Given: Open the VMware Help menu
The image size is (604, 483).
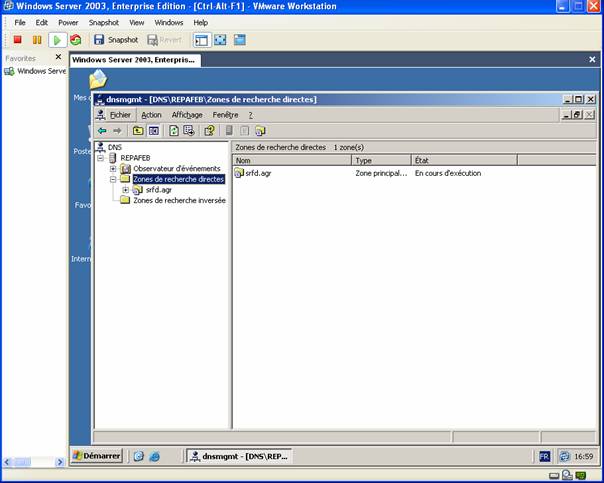Looking at the screenshot, I should (201, 23).
